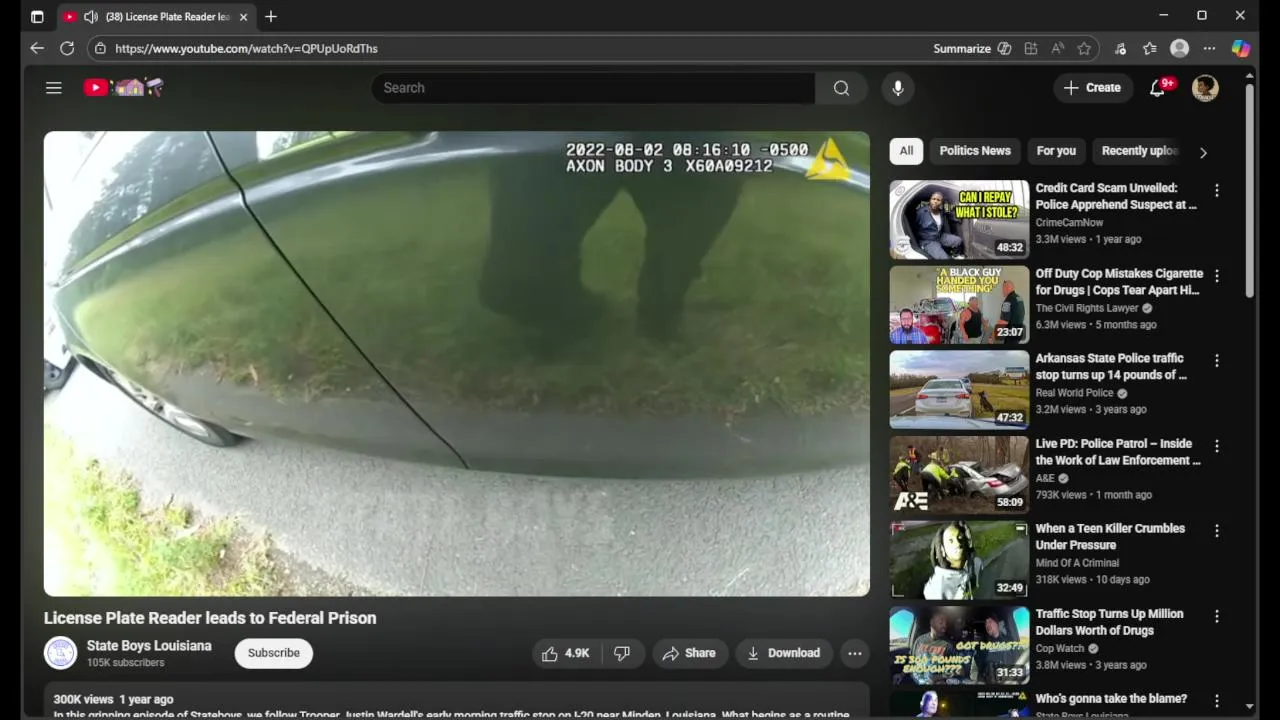Select the All filter chip
This screenshot has width=1280, height=720.
click(906, 151)
